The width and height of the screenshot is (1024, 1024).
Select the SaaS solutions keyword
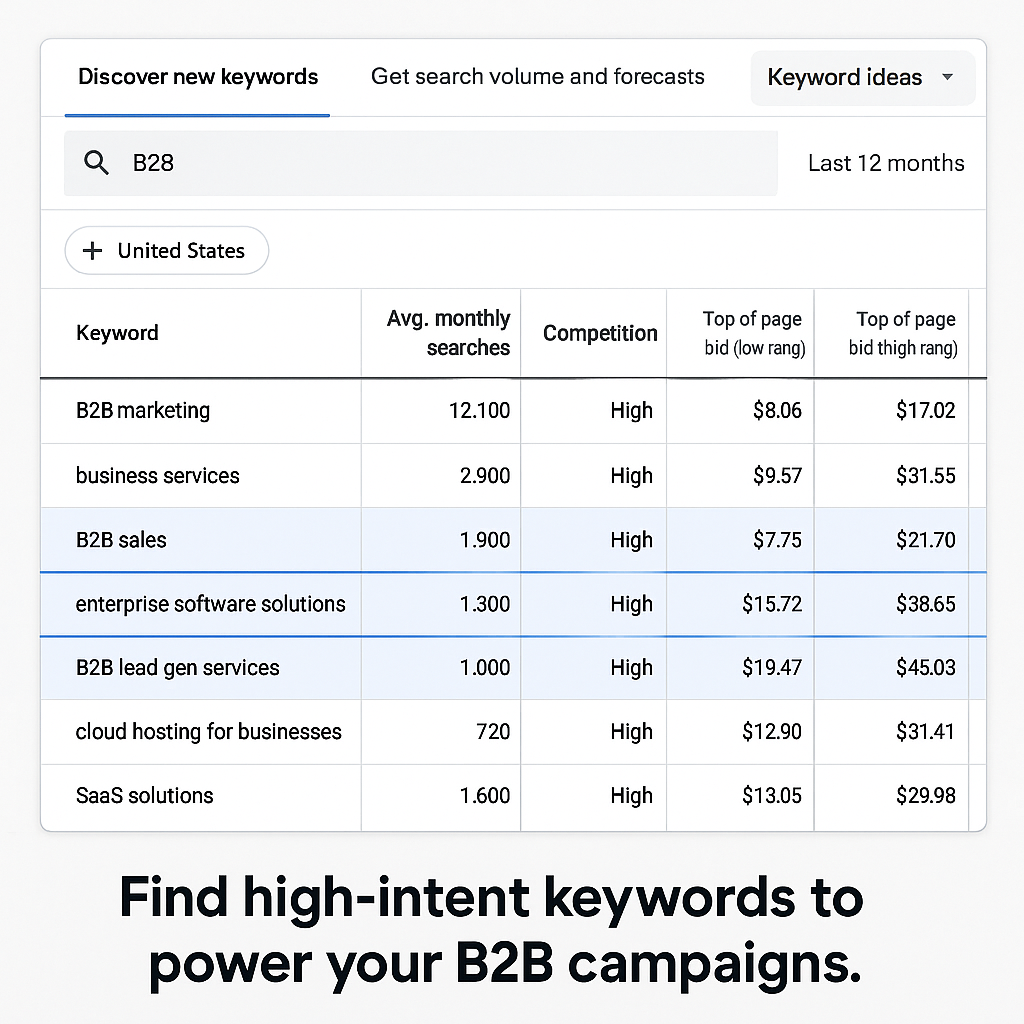point(144,796)
